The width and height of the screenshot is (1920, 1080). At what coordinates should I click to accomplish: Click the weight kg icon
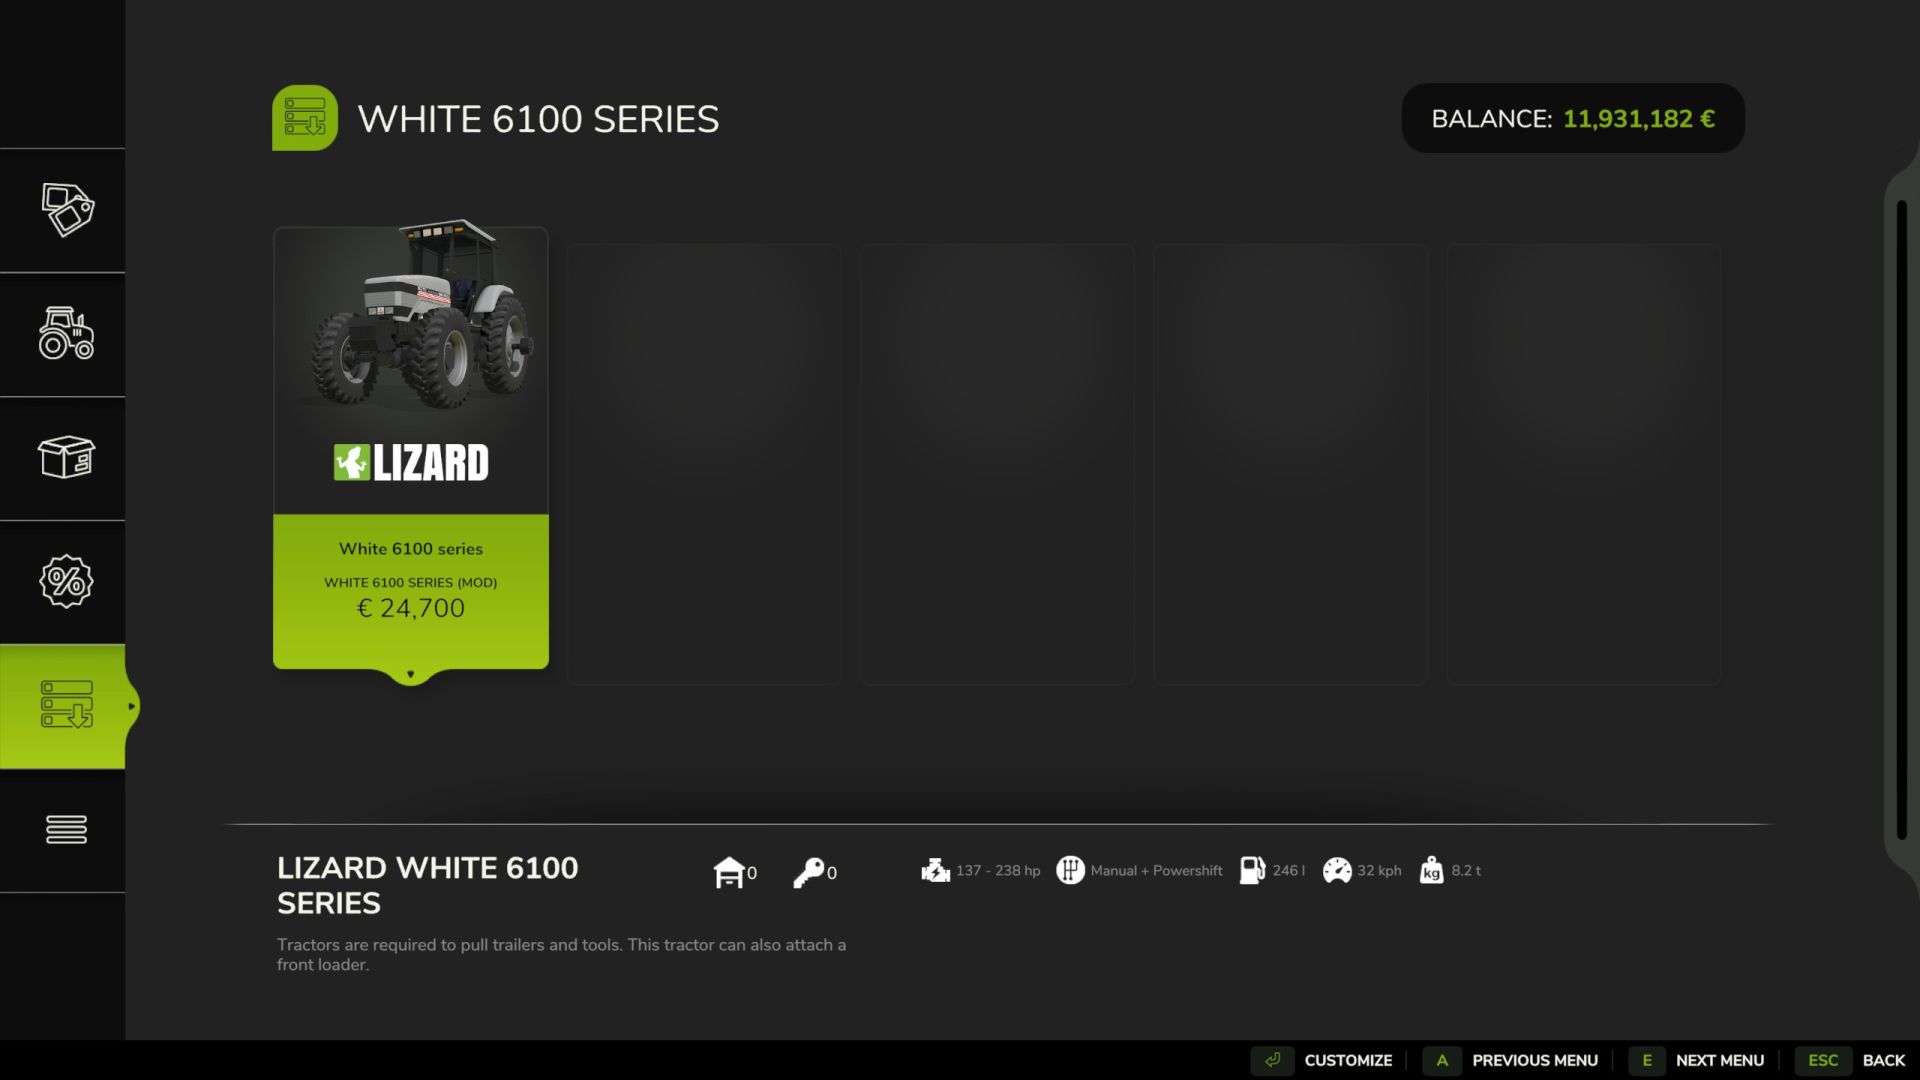tap(1431, 870)
